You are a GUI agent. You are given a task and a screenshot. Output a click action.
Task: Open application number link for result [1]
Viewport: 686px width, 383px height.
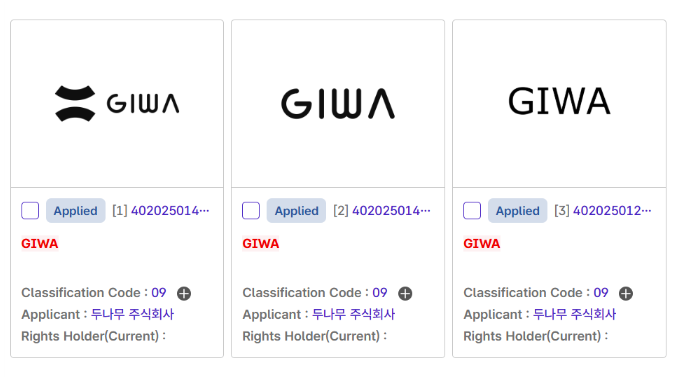(x=170, y=211)
